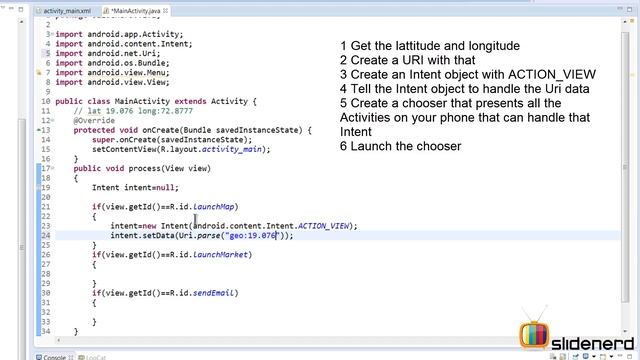This screenshot has width=640, height=360.
Task: Click the override indicator on line 13
Action: click(x=39, y=130)
